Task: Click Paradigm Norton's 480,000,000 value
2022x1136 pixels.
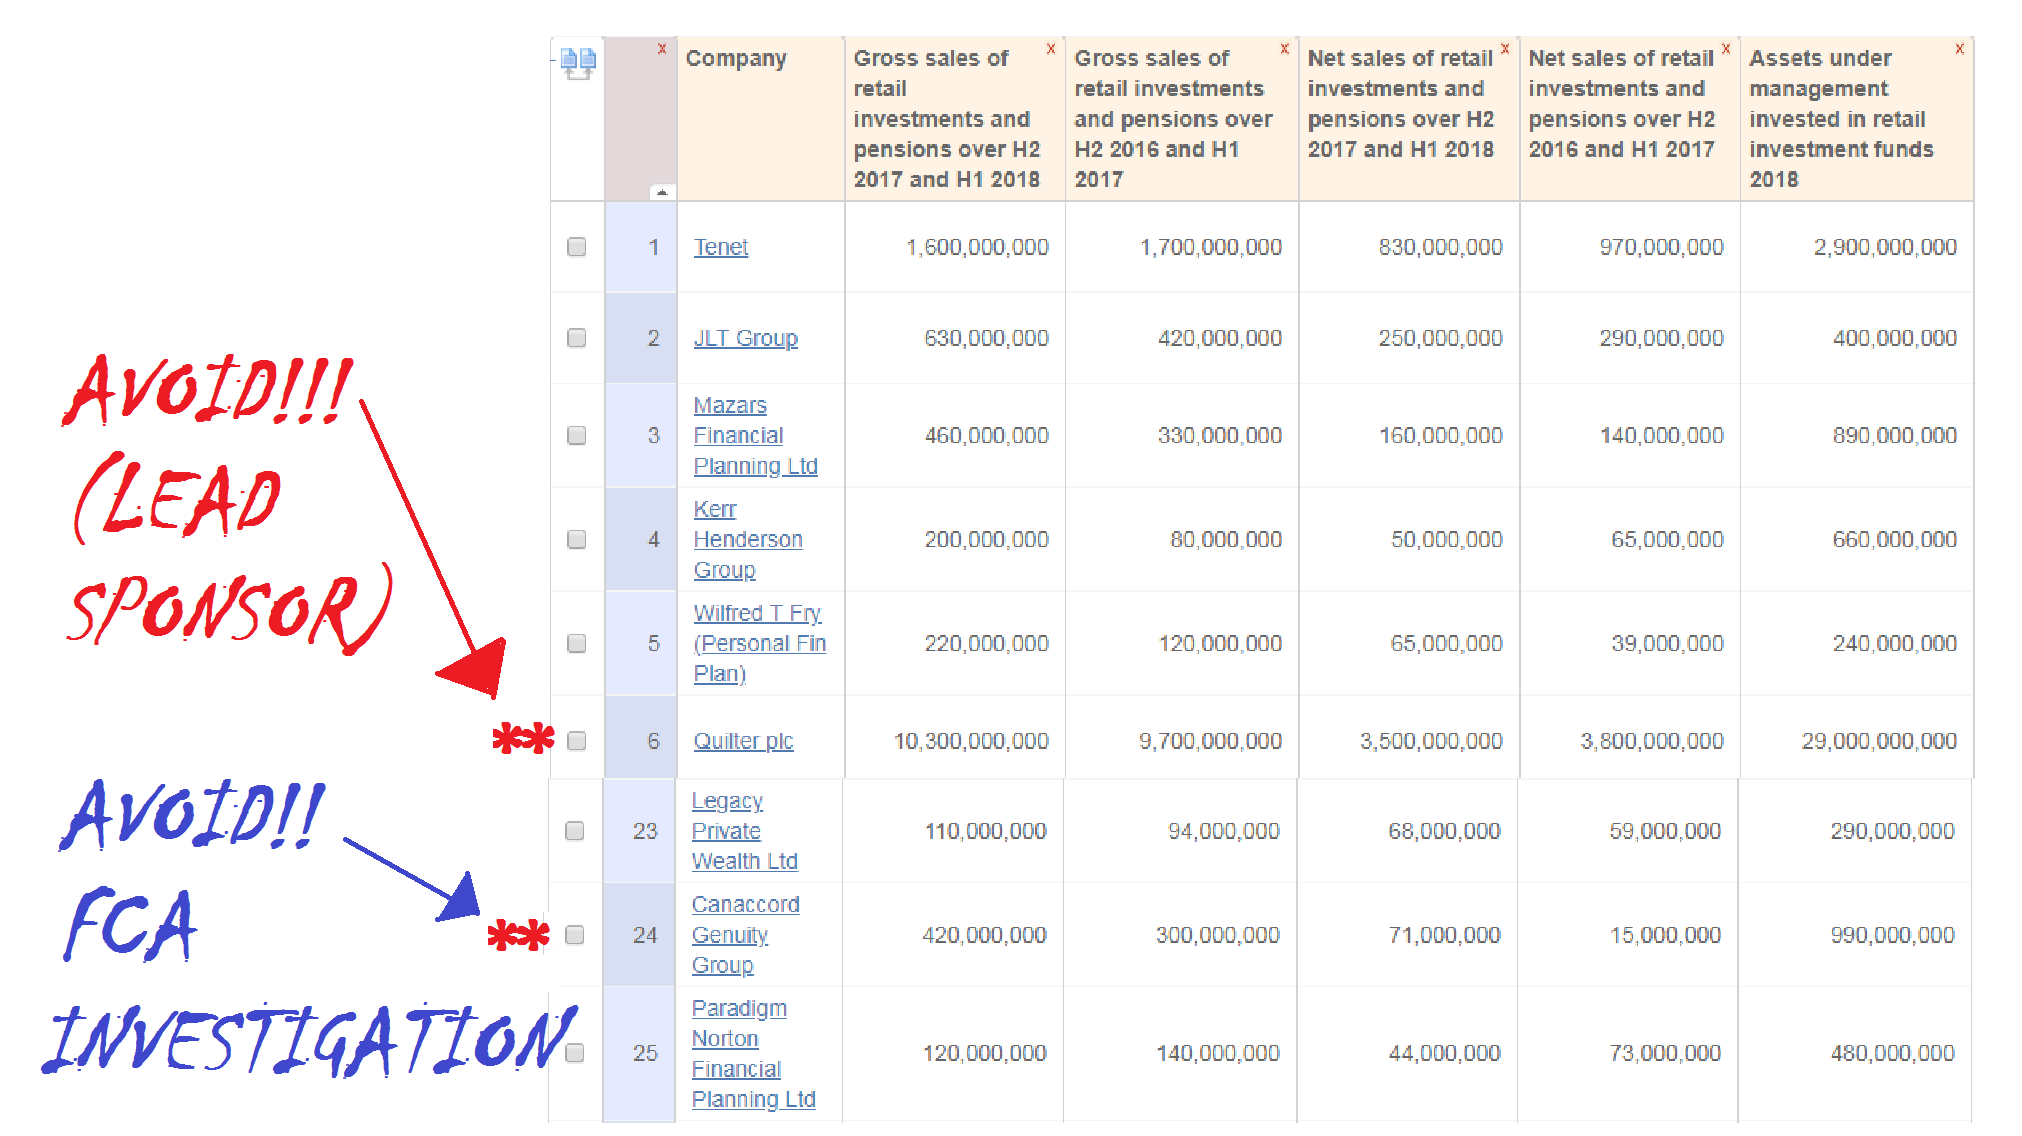Action: click(1892, 1053)
